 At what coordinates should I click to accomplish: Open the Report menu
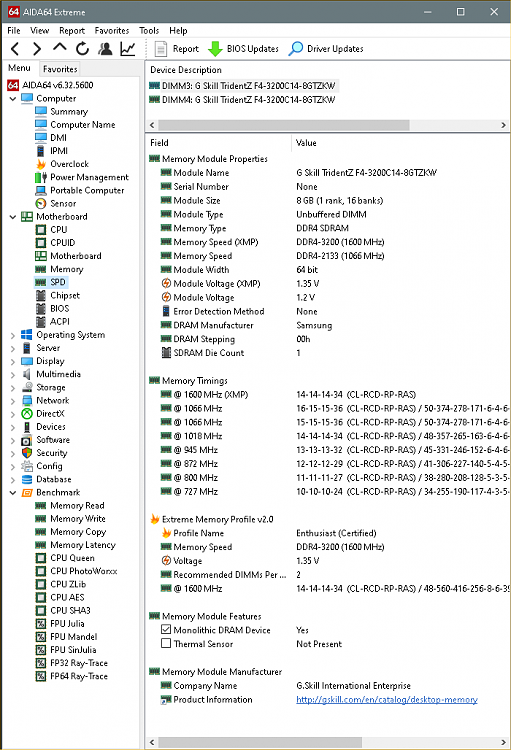point(72,31)
